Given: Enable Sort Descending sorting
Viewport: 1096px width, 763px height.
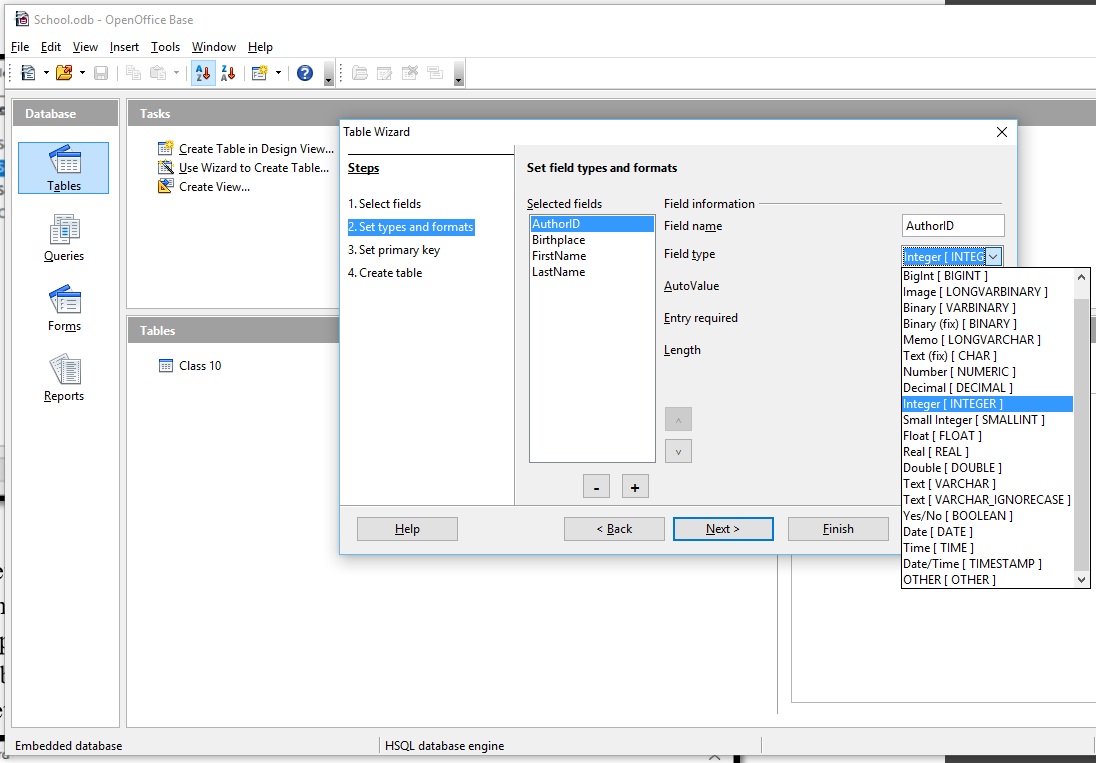Looking at the screenshot, I should tap(228, 73).
